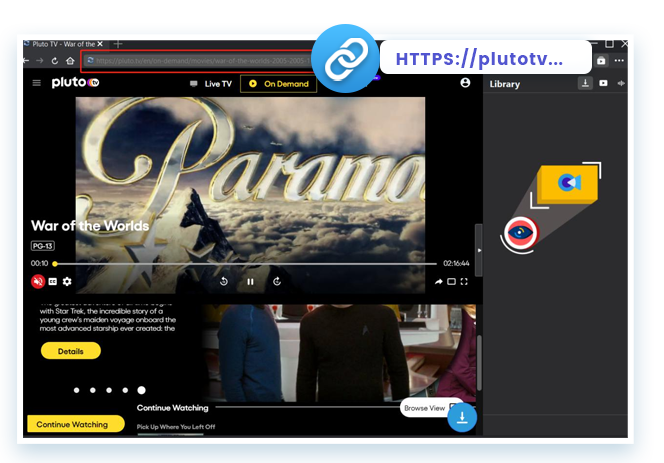Click the page vertical scrollbar
664x463 pixels.
pos(479,363)
